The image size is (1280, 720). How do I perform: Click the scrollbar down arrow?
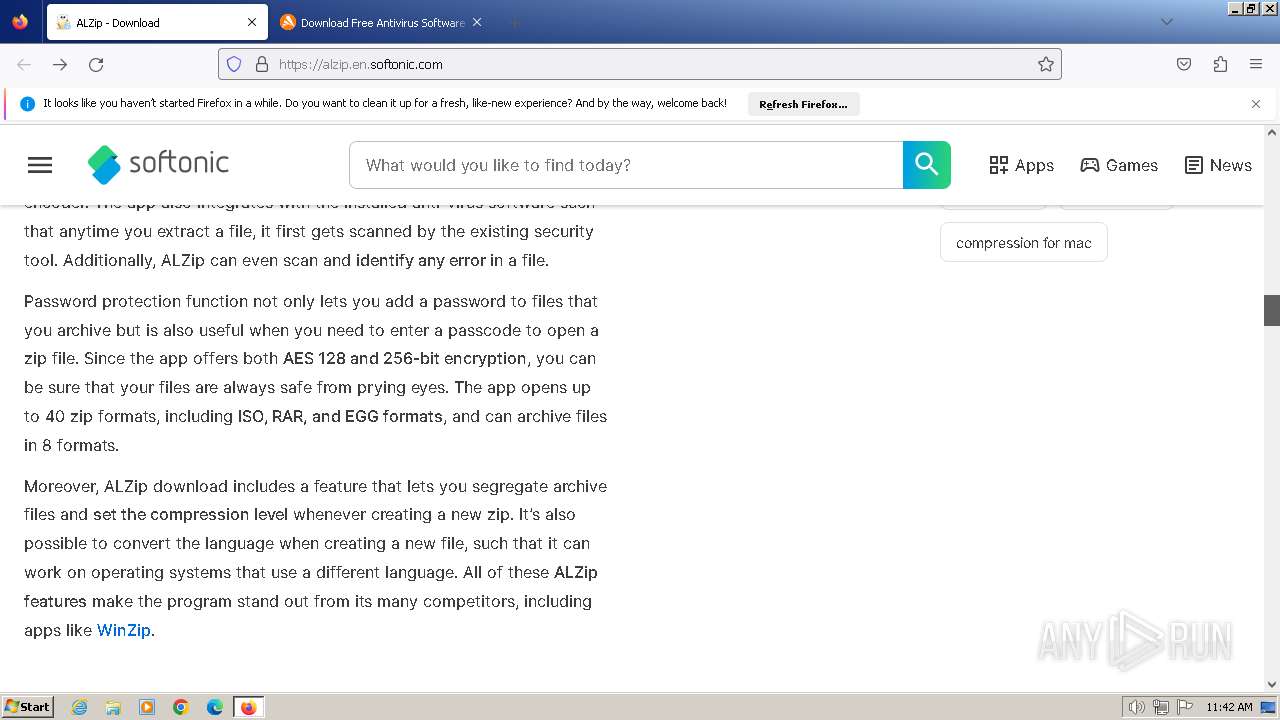coord(1272,684)
